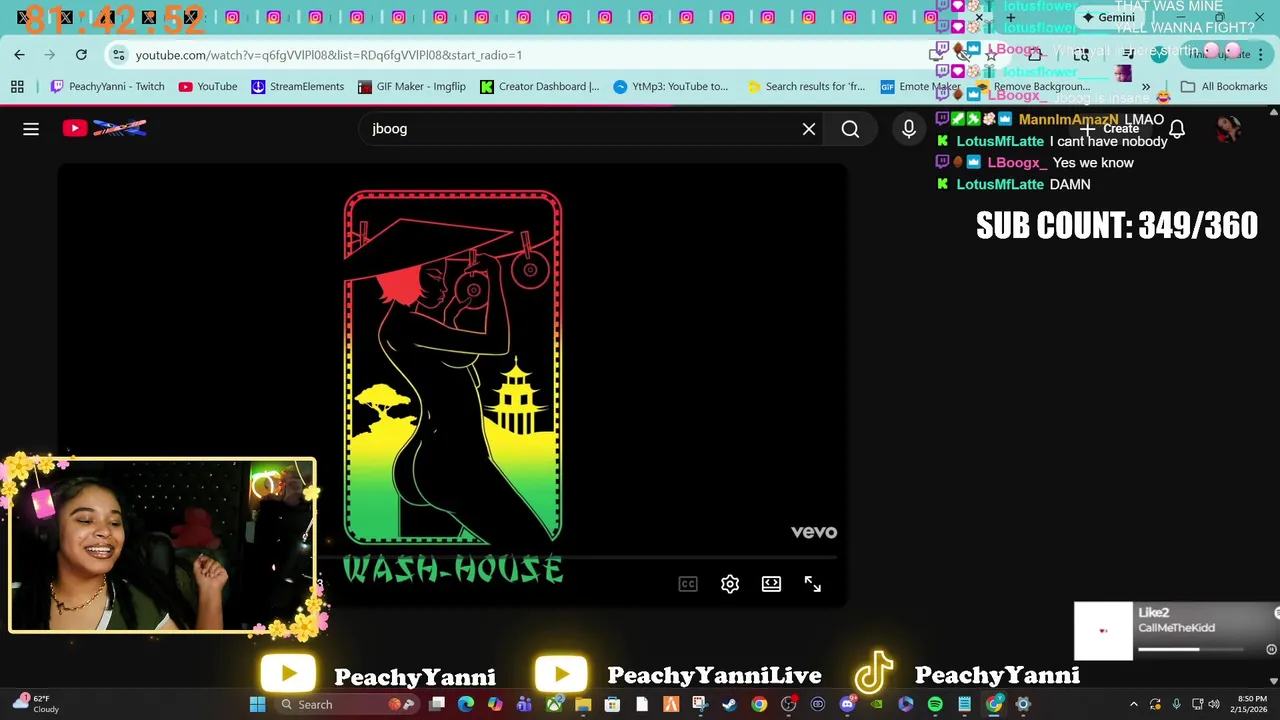Click the vevo logo on the video
Screen dimensions: 1280x720
pos(814,532)
